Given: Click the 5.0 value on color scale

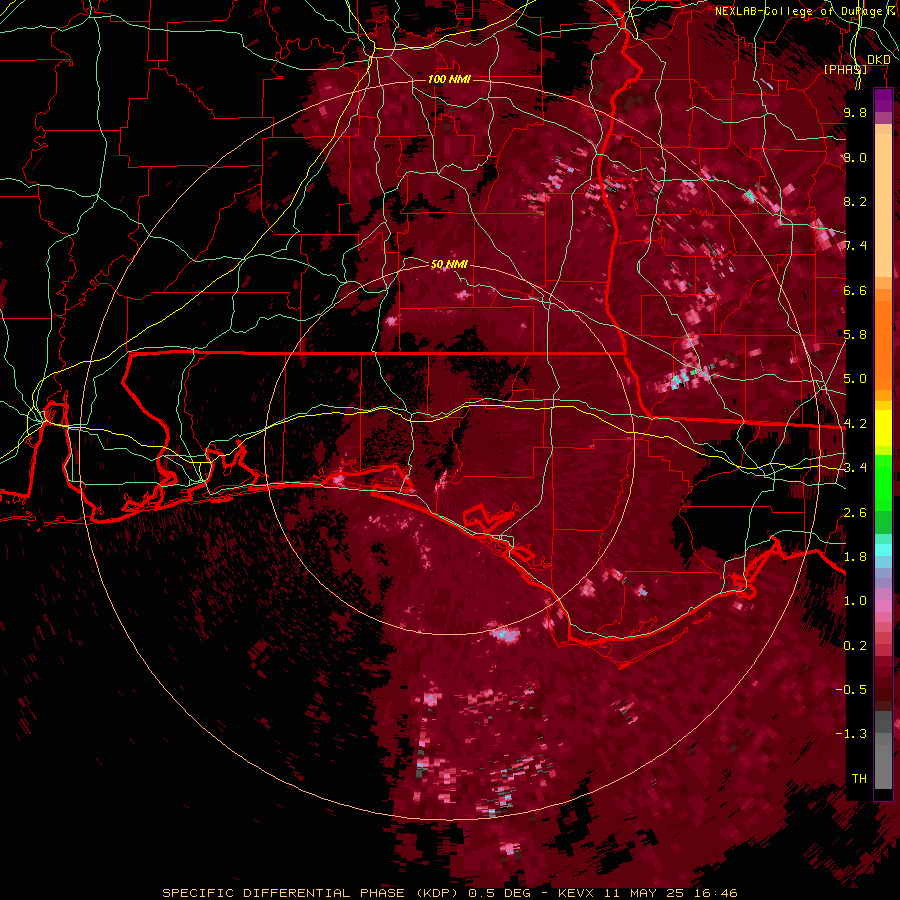Looking at the screenshot, I should pos(855,379).
